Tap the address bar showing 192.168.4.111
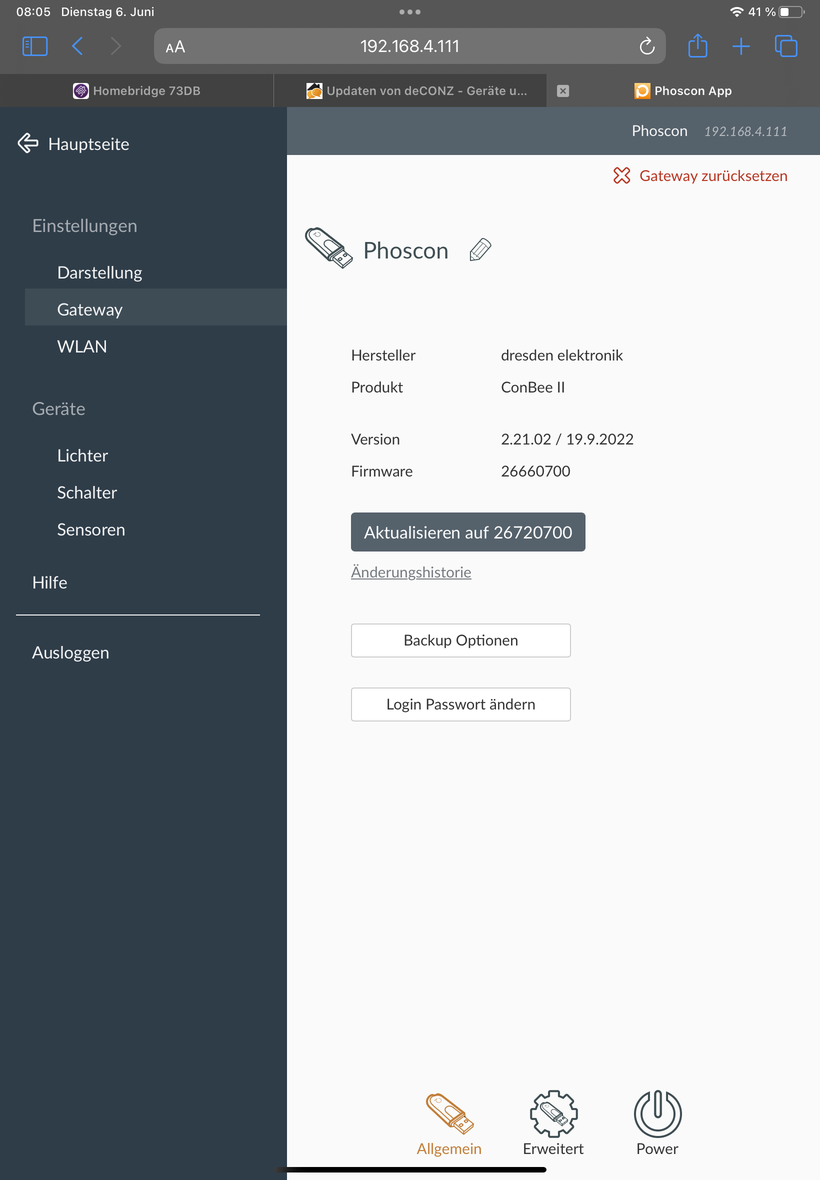The width and height of the screenshot is (820, 1180). [410, 46]
